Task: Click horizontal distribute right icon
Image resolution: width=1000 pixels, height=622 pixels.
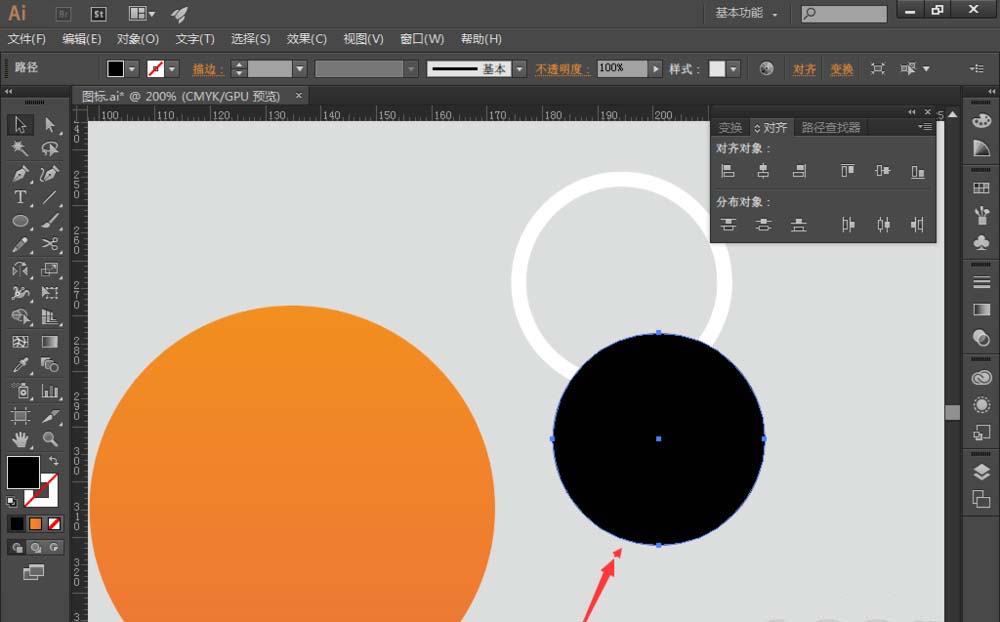Action: point(918,225)
